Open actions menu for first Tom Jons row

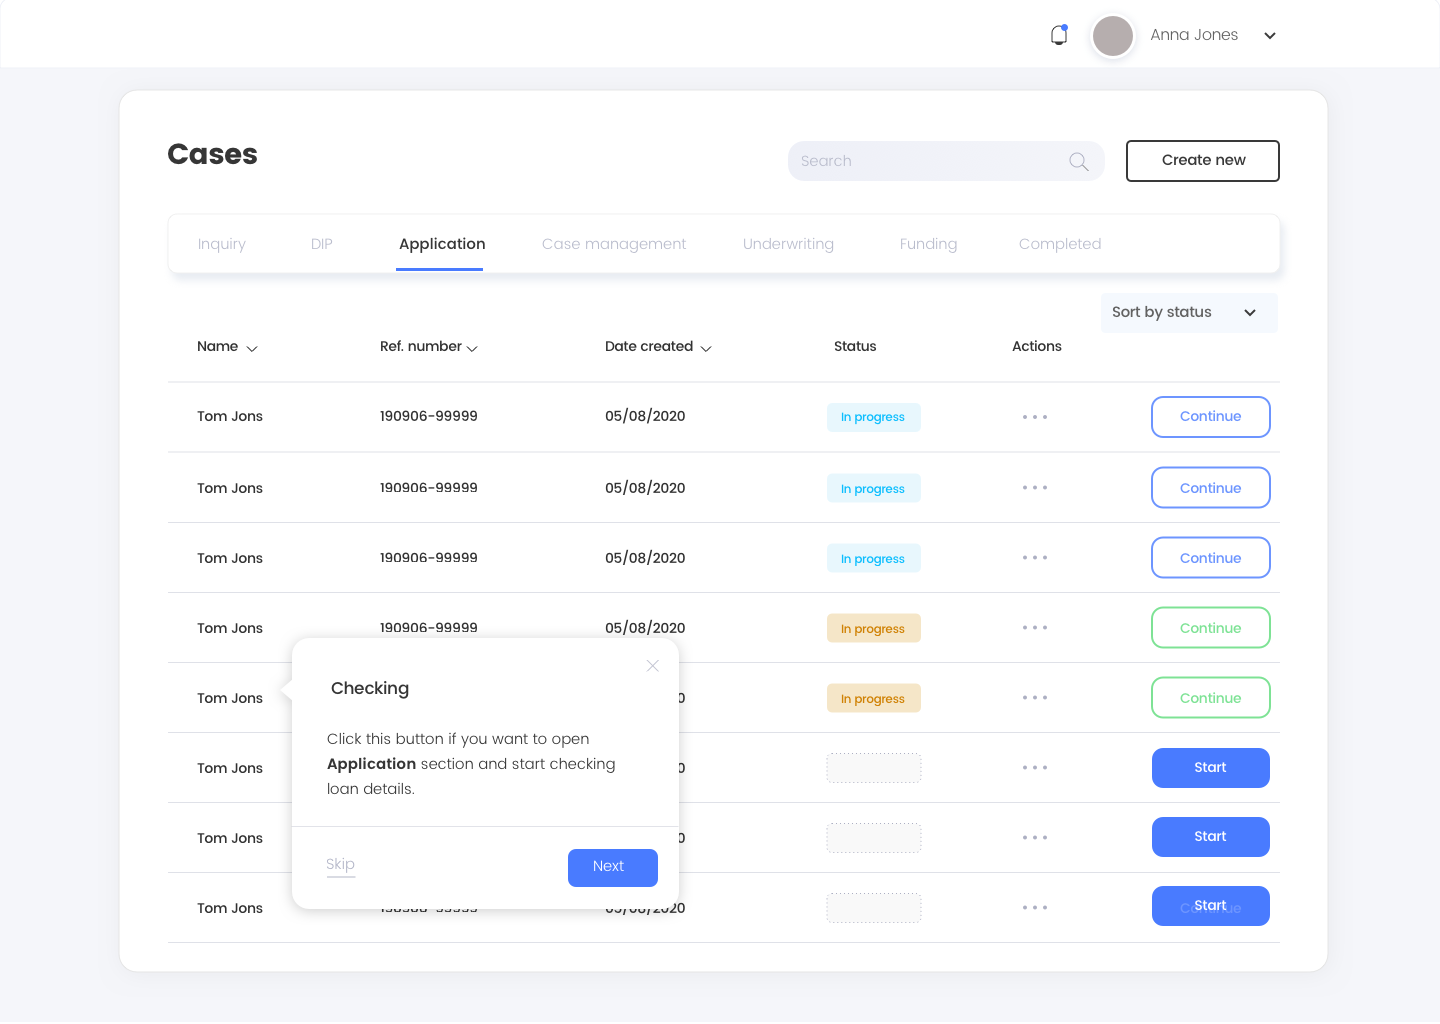point(1035,417)
